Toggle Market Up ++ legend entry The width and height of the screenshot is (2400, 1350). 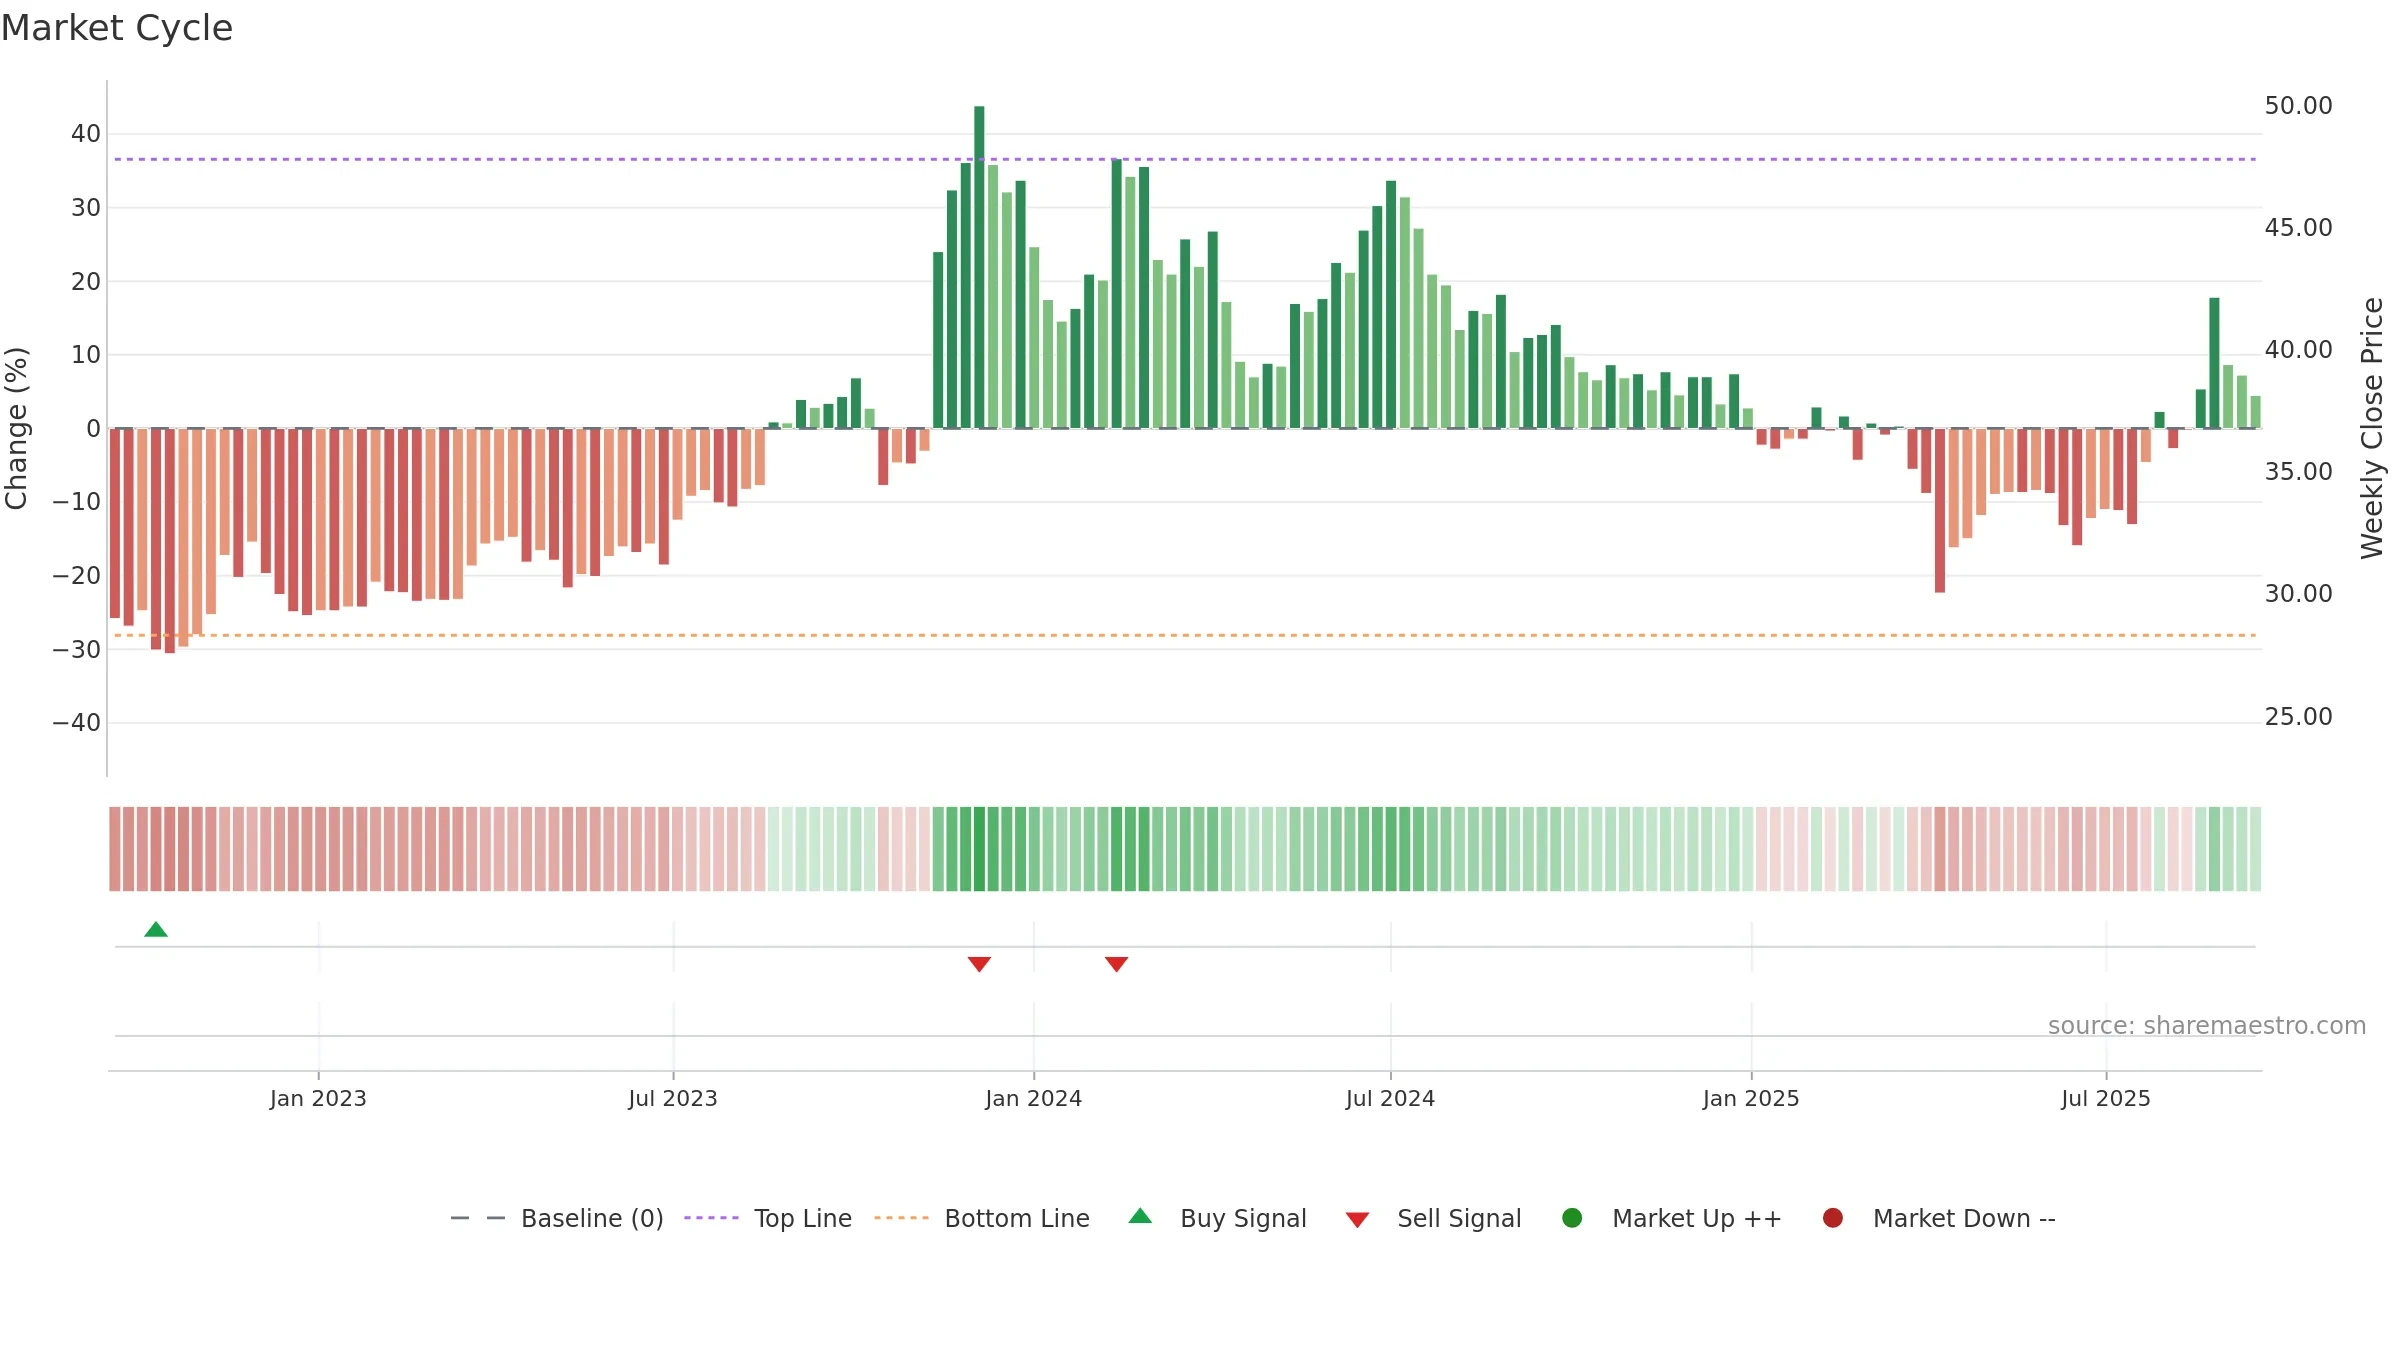coord(1671,1219)
